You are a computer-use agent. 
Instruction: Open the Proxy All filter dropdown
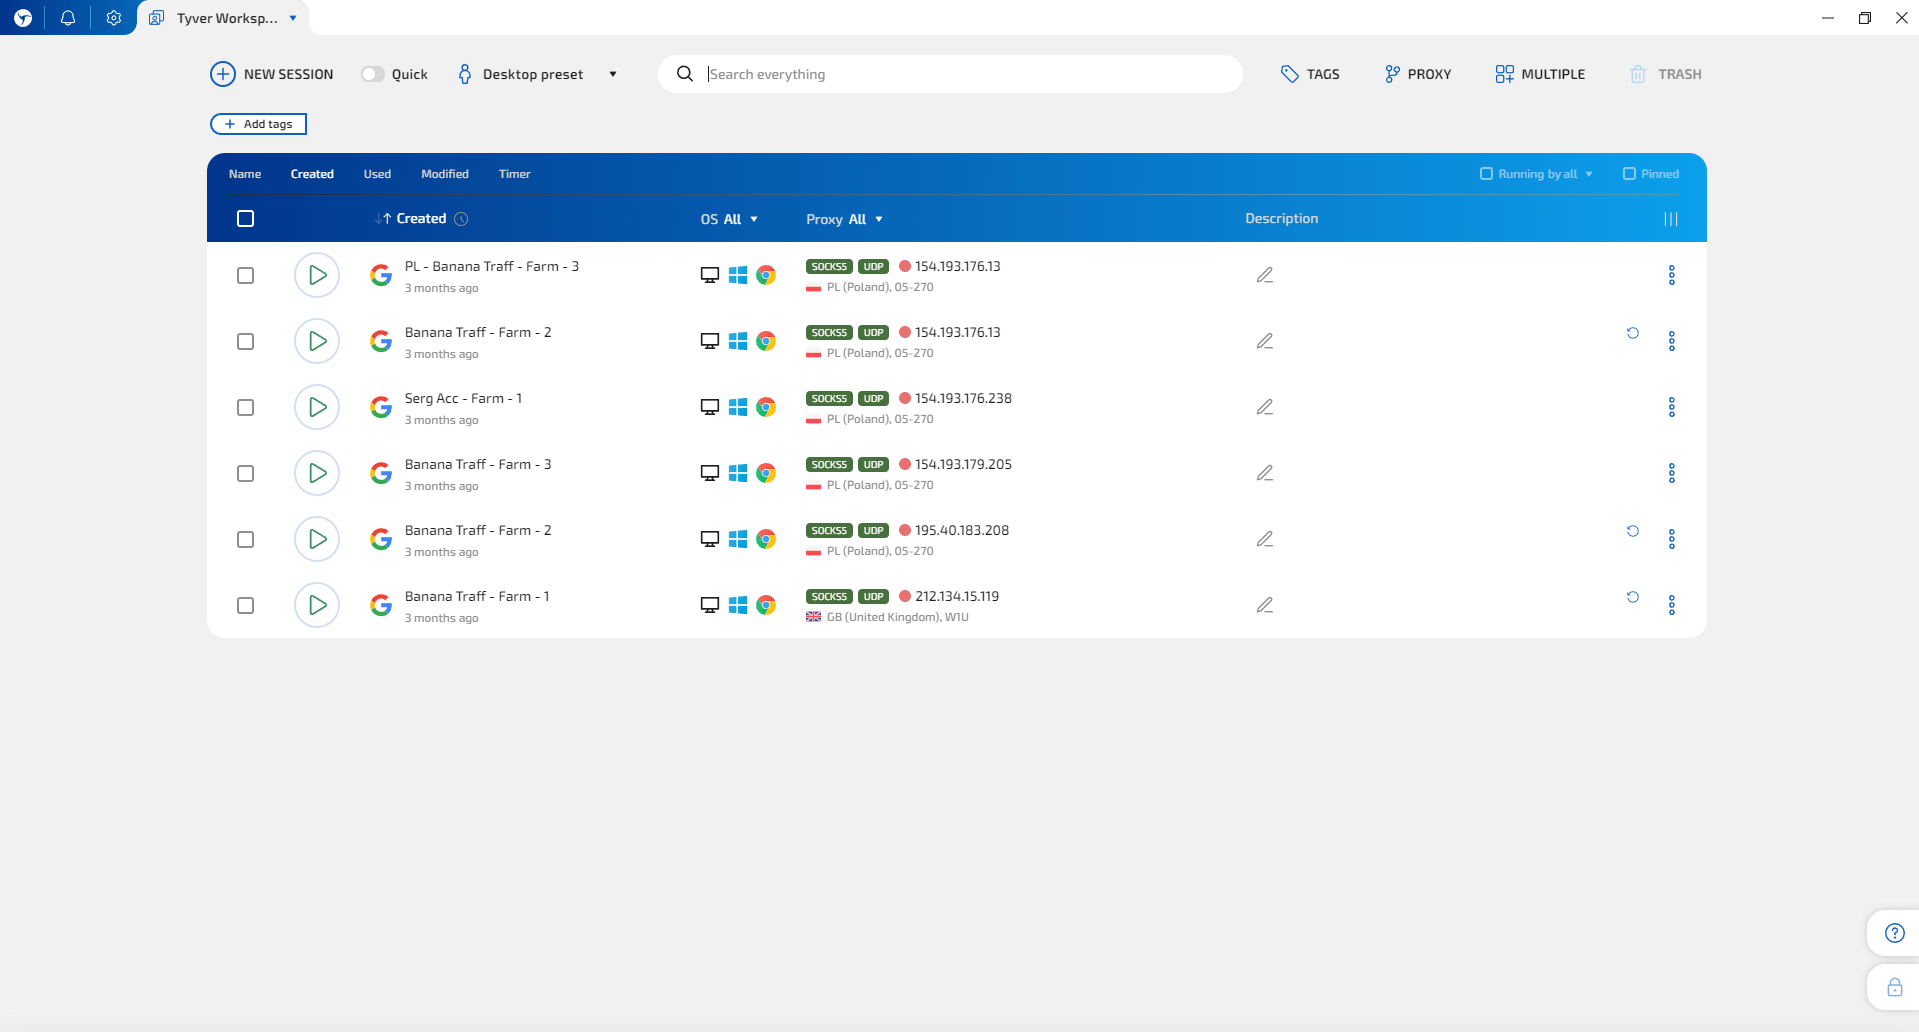pos(845,219)
